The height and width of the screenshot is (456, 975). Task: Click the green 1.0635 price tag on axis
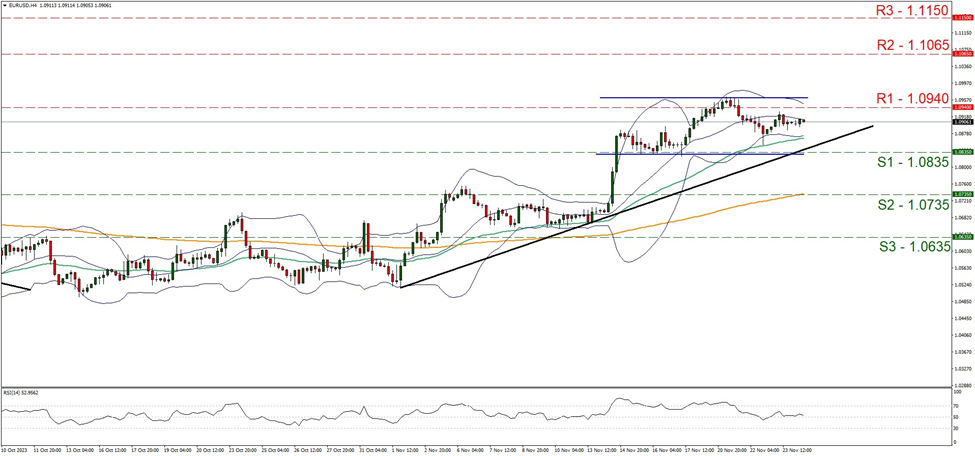[x=961, y=237]
